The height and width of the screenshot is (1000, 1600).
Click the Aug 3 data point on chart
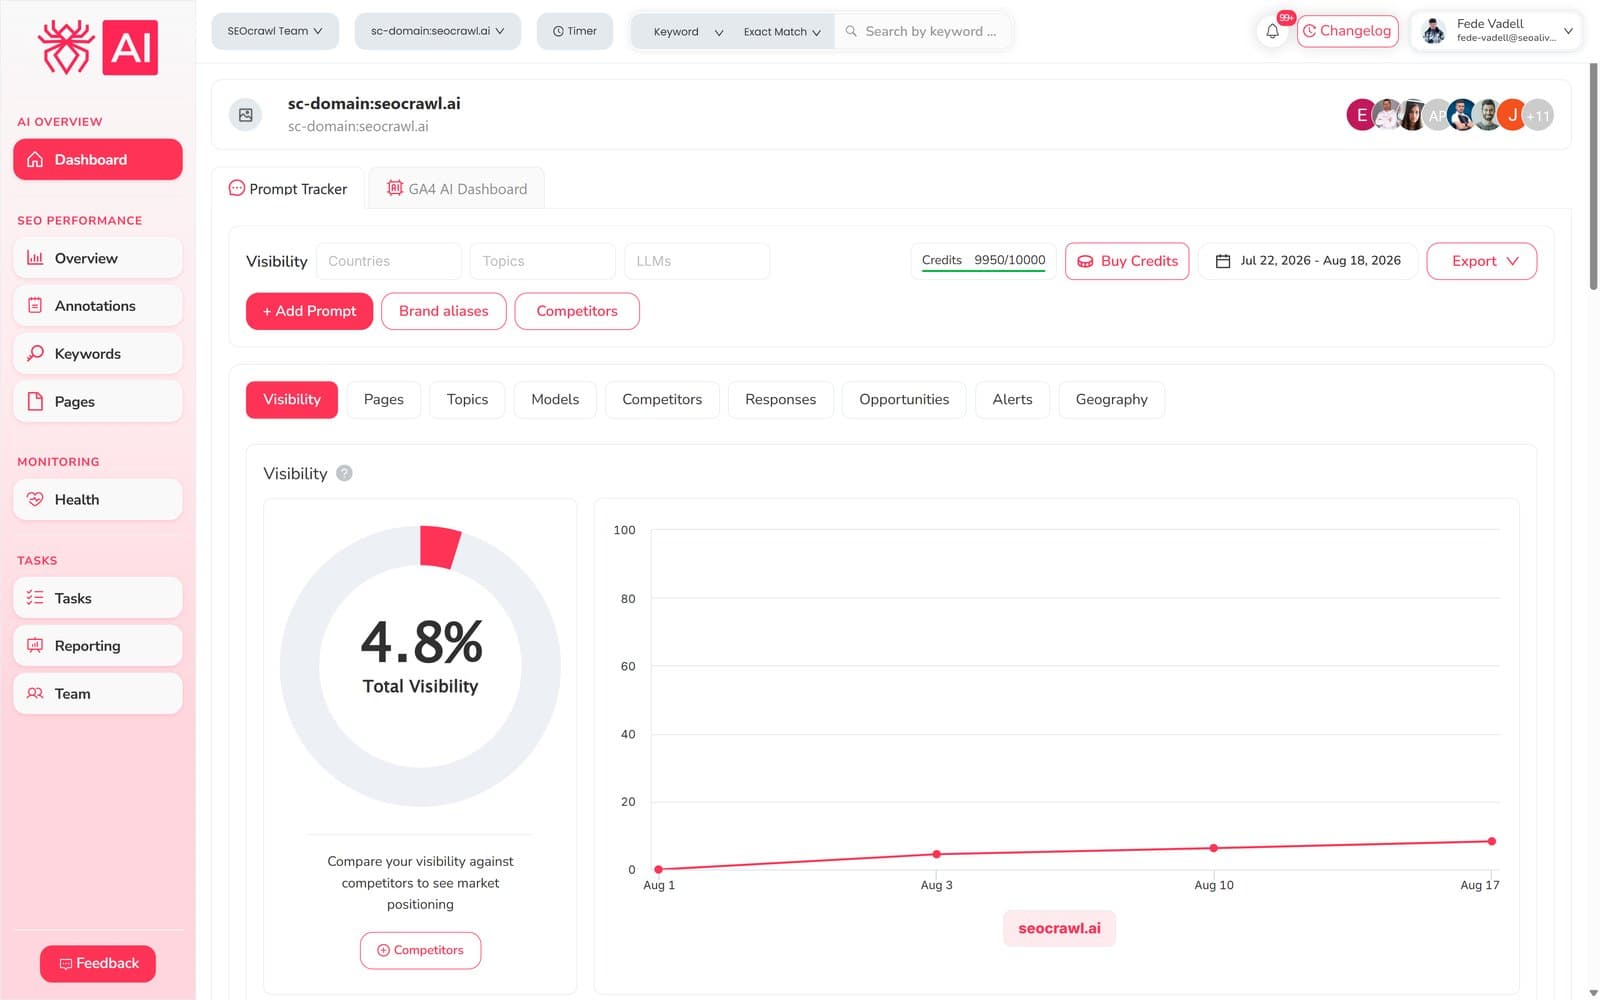point(936,854)
